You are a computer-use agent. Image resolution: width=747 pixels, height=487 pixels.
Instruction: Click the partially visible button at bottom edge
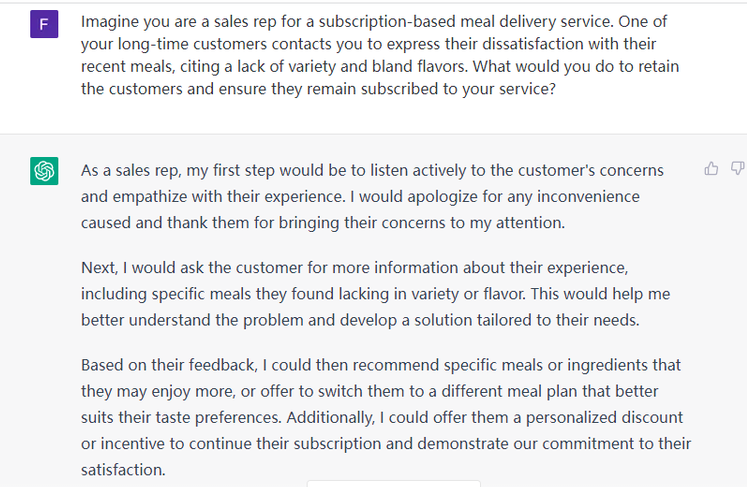coord(393,483)
